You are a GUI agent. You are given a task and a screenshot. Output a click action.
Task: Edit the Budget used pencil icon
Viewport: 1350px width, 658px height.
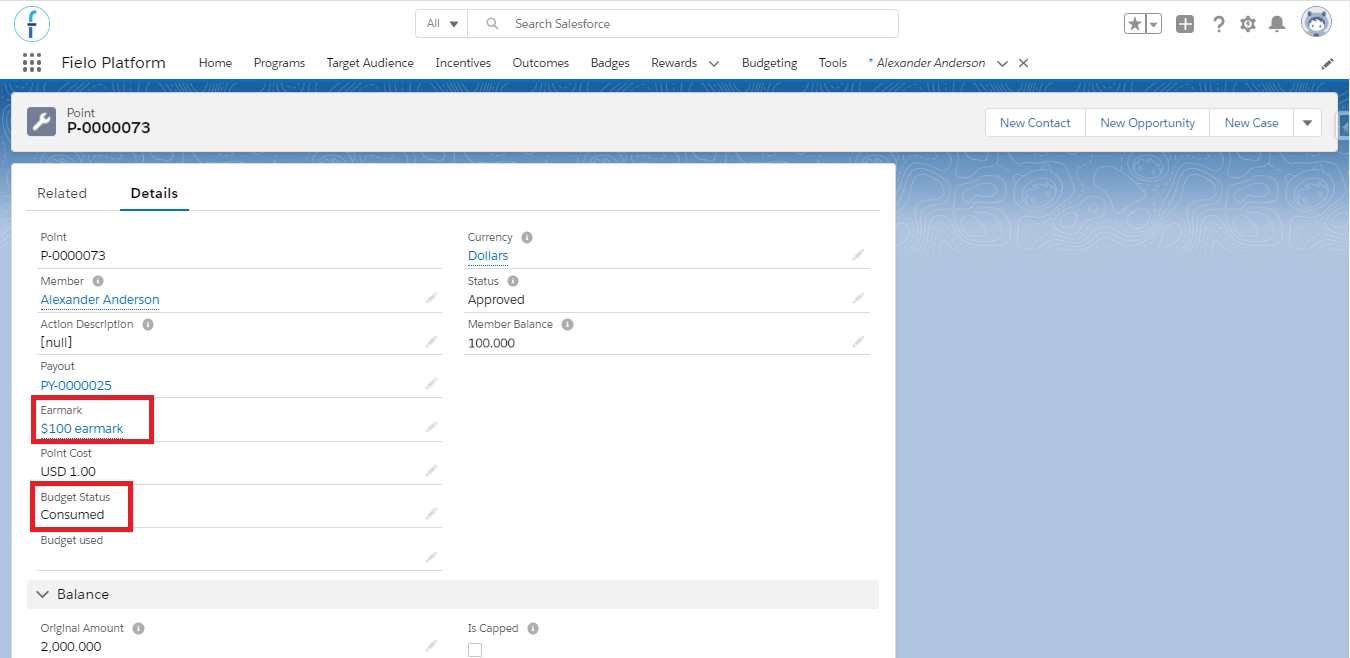click(x=431, y=557)
